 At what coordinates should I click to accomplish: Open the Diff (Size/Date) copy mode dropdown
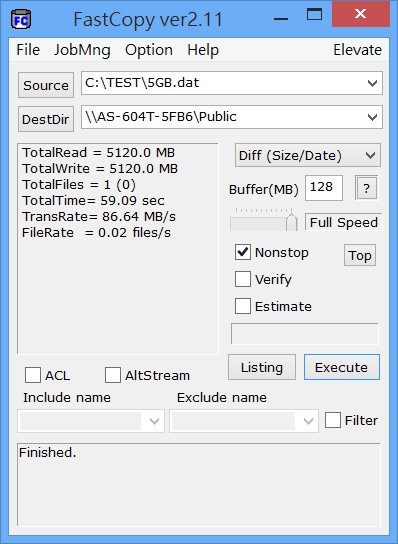(307, 155)
